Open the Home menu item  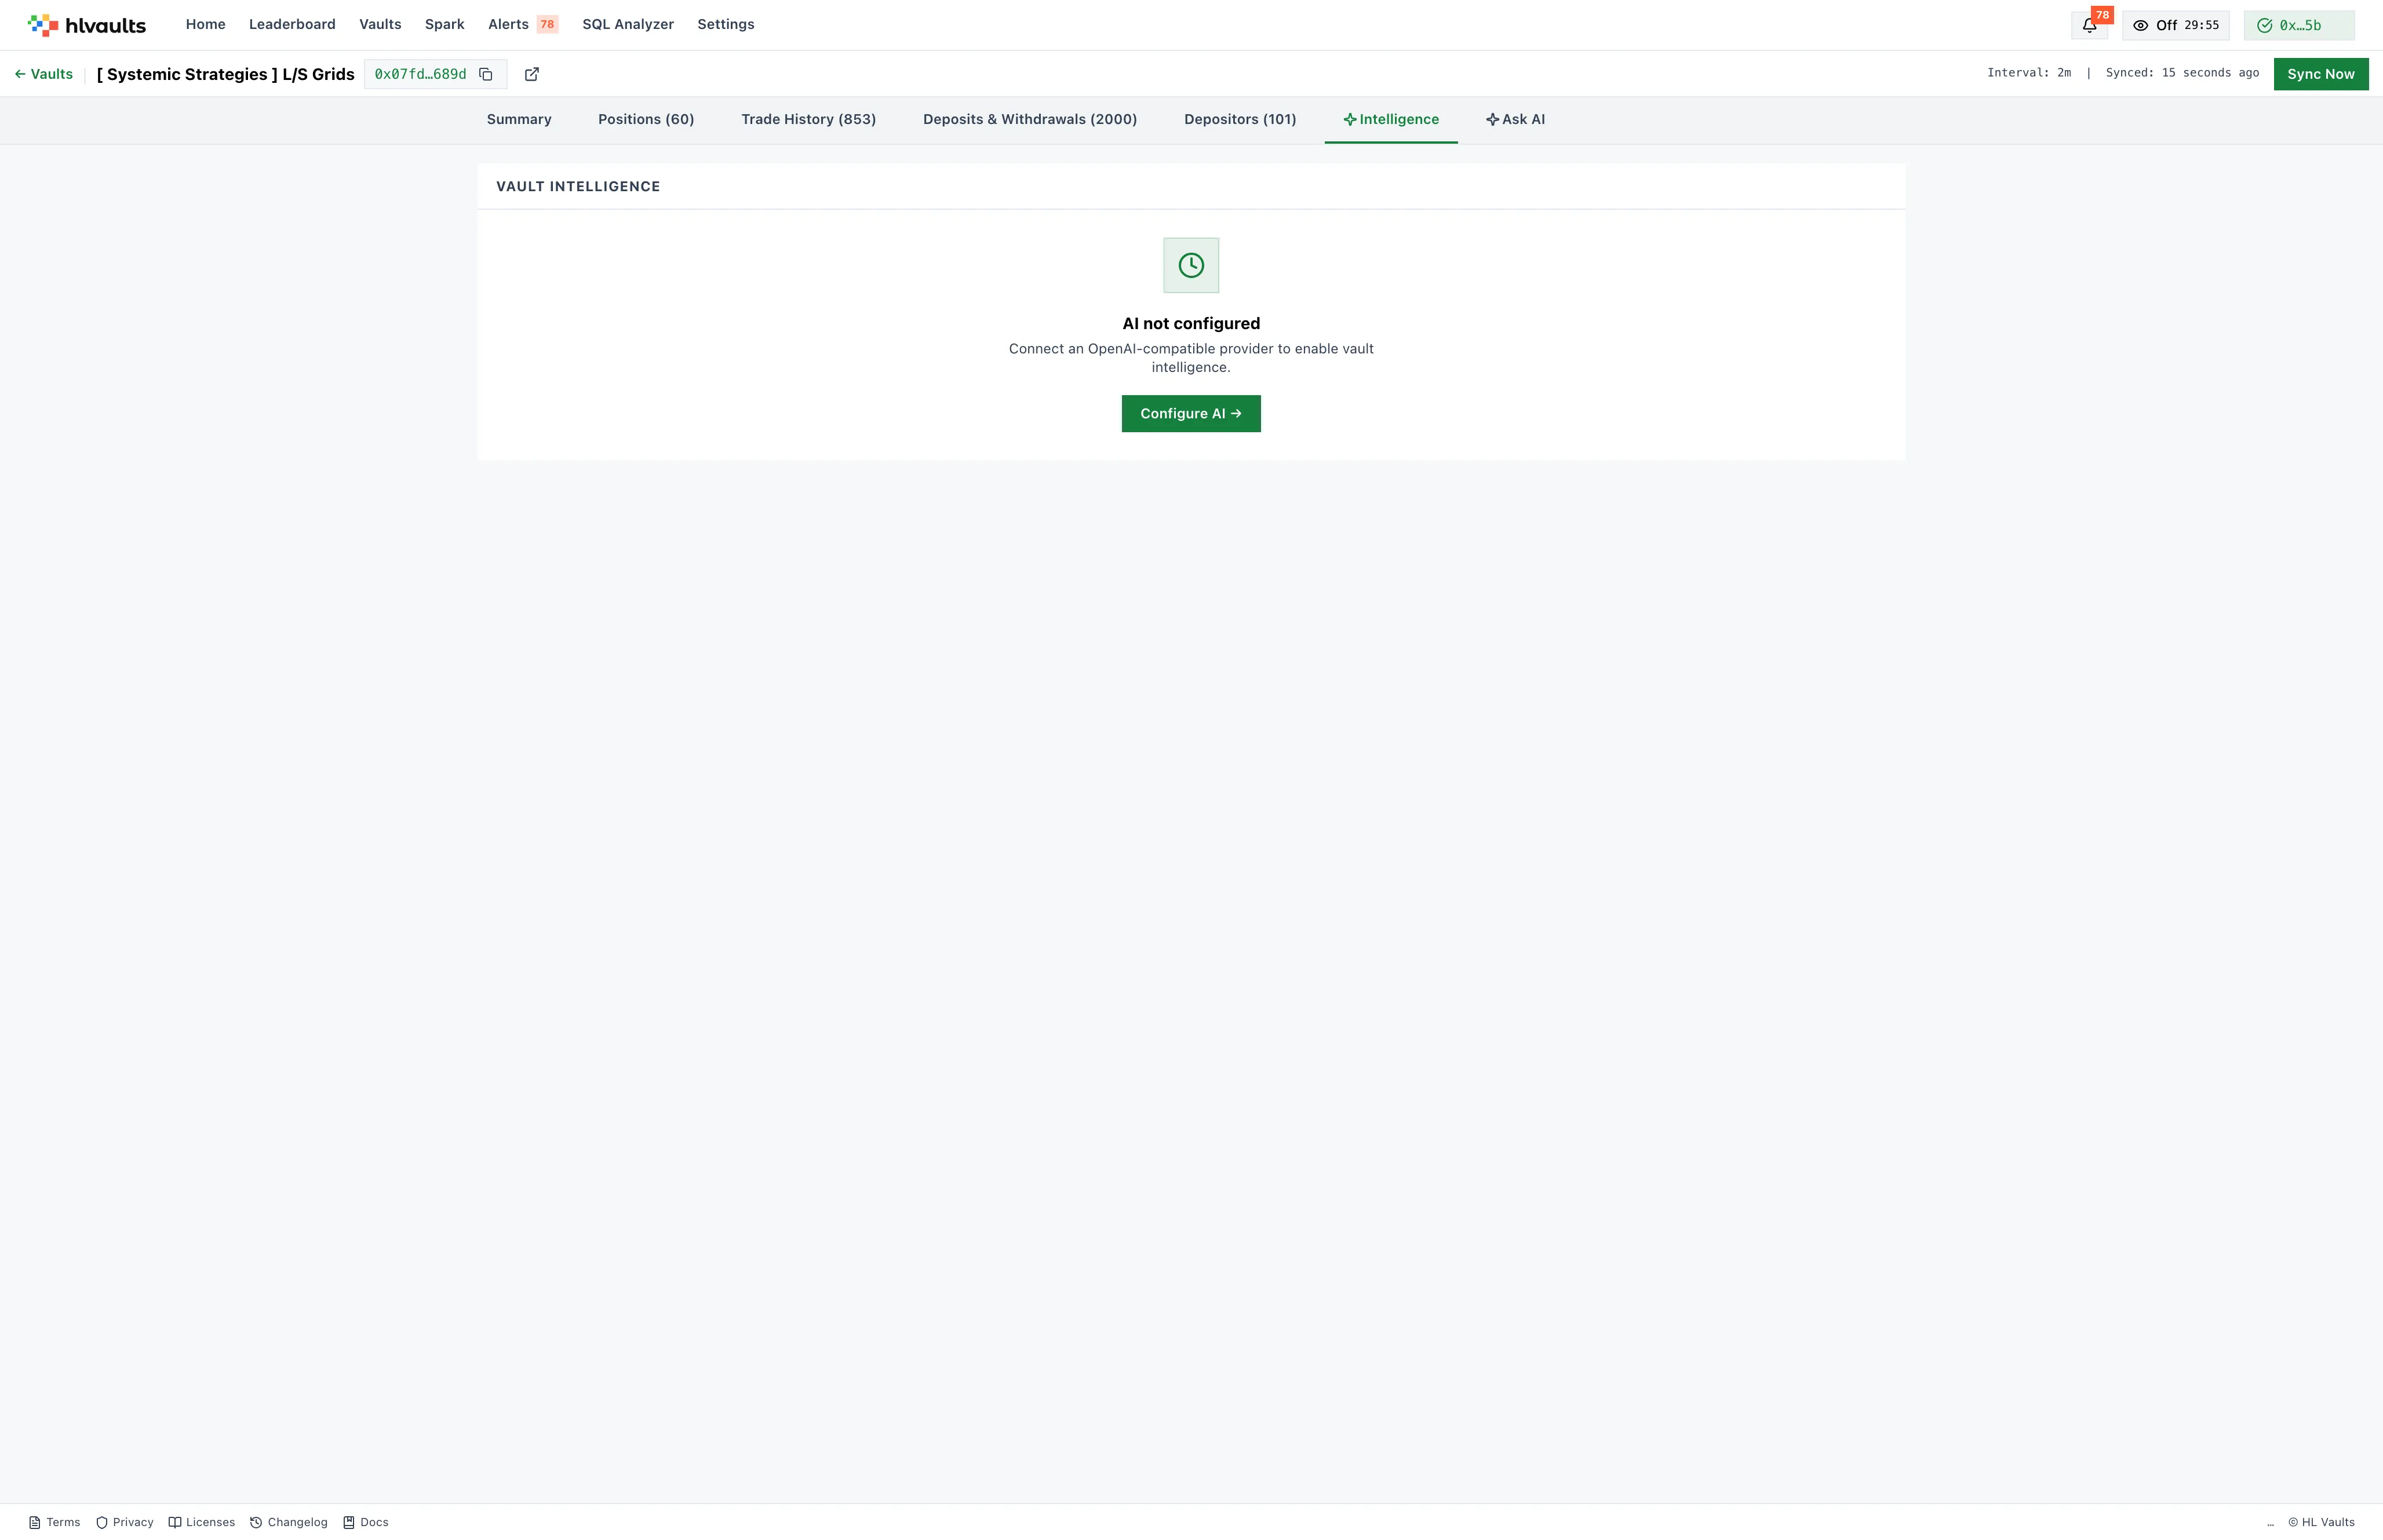coord(205,24)
